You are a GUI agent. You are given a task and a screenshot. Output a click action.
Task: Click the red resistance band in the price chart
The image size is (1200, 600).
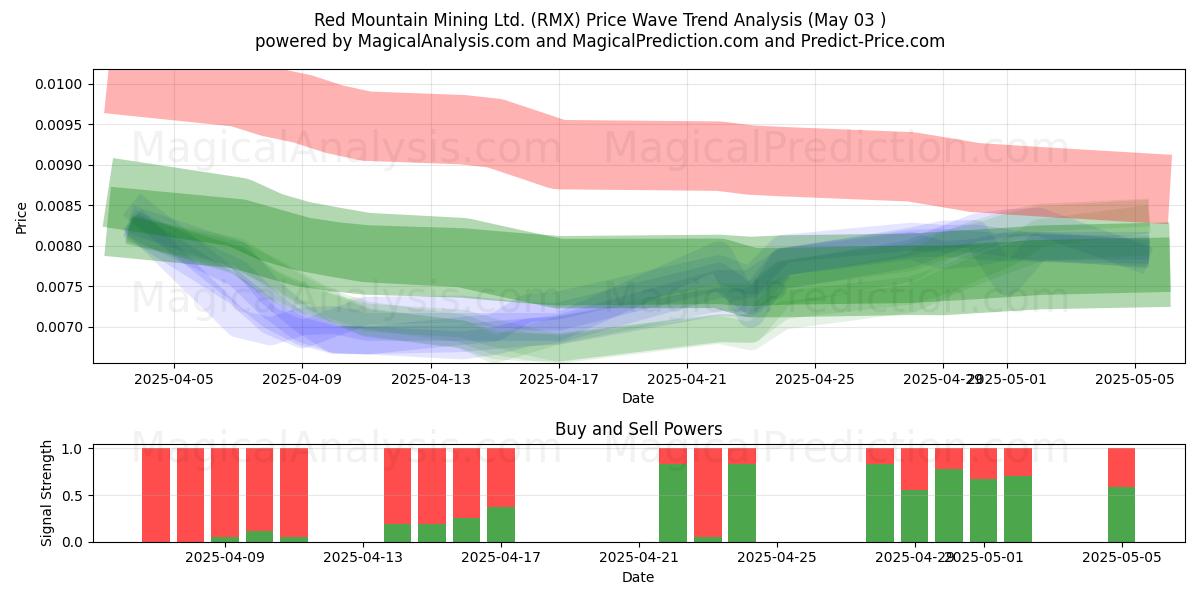point(640,155)
